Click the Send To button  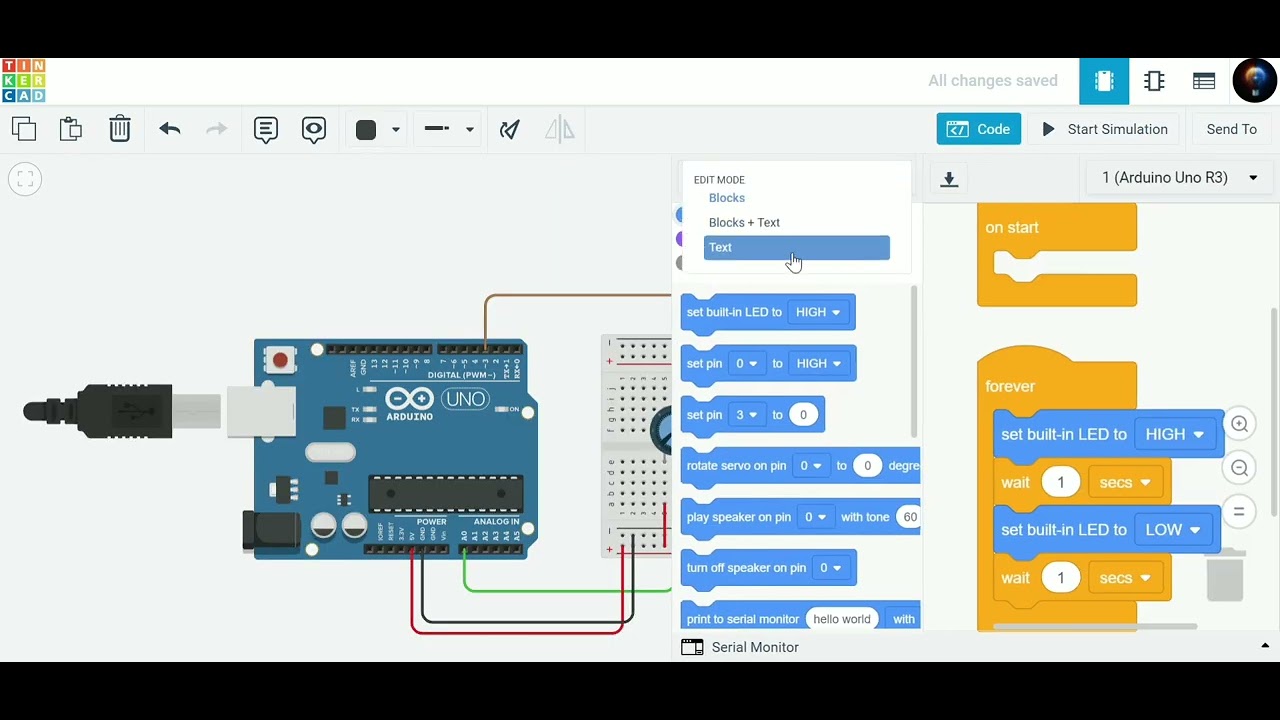pyautogui.click(x=1232, y=129)
